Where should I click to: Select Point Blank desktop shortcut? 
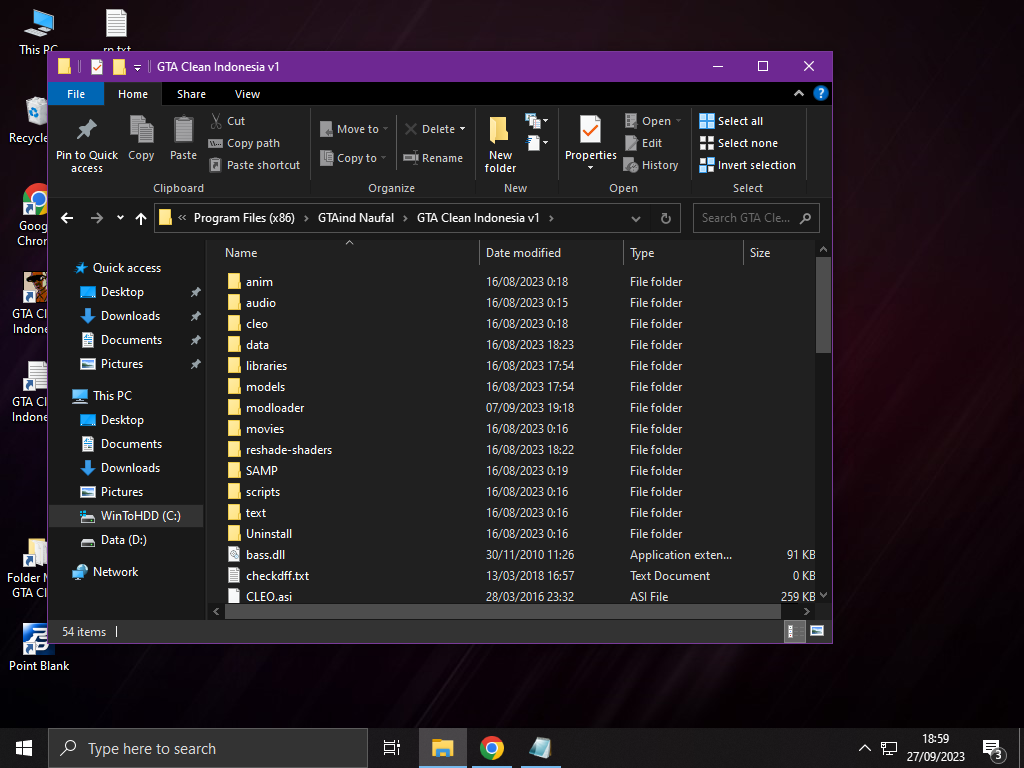(x=39, y=647)
